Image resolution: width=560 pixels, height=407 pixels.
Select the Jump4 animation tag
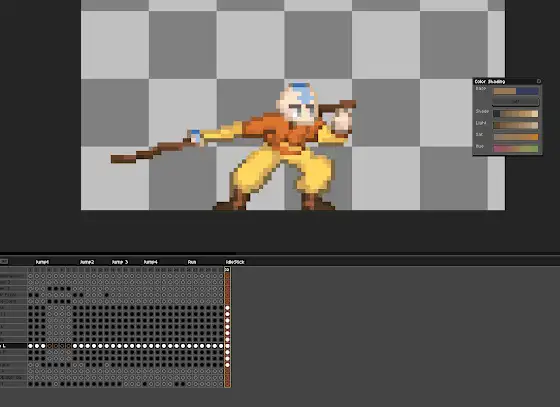(150, 262)
